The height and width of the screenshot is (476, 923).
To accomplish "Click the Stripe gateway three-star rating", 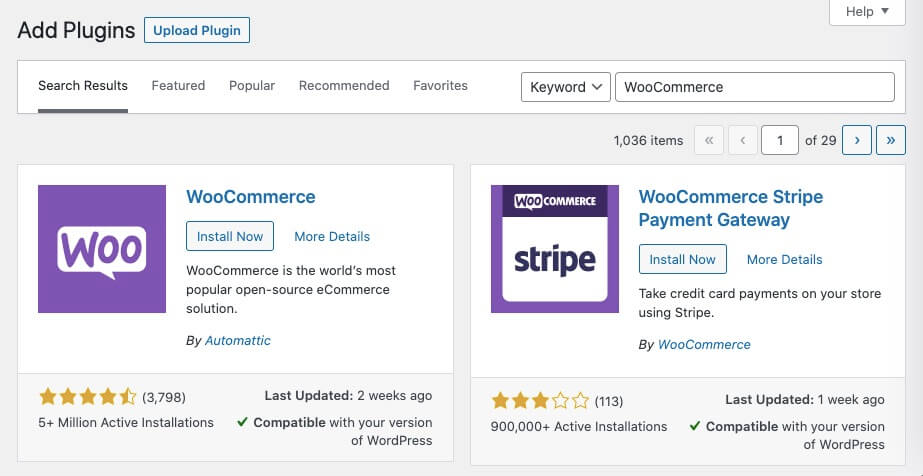I will tap(540, 401).
